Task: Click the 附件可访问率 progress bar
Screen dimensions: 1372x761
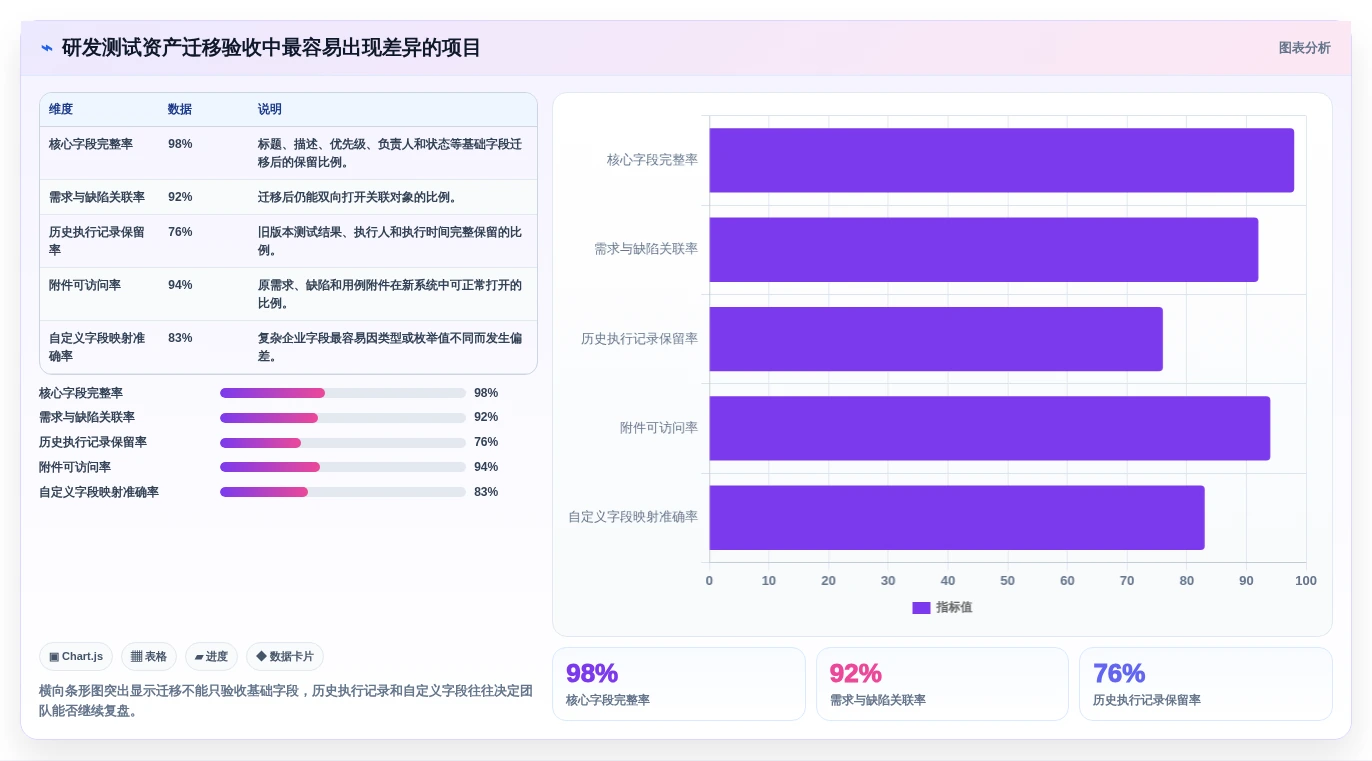Action: (343, 467)
